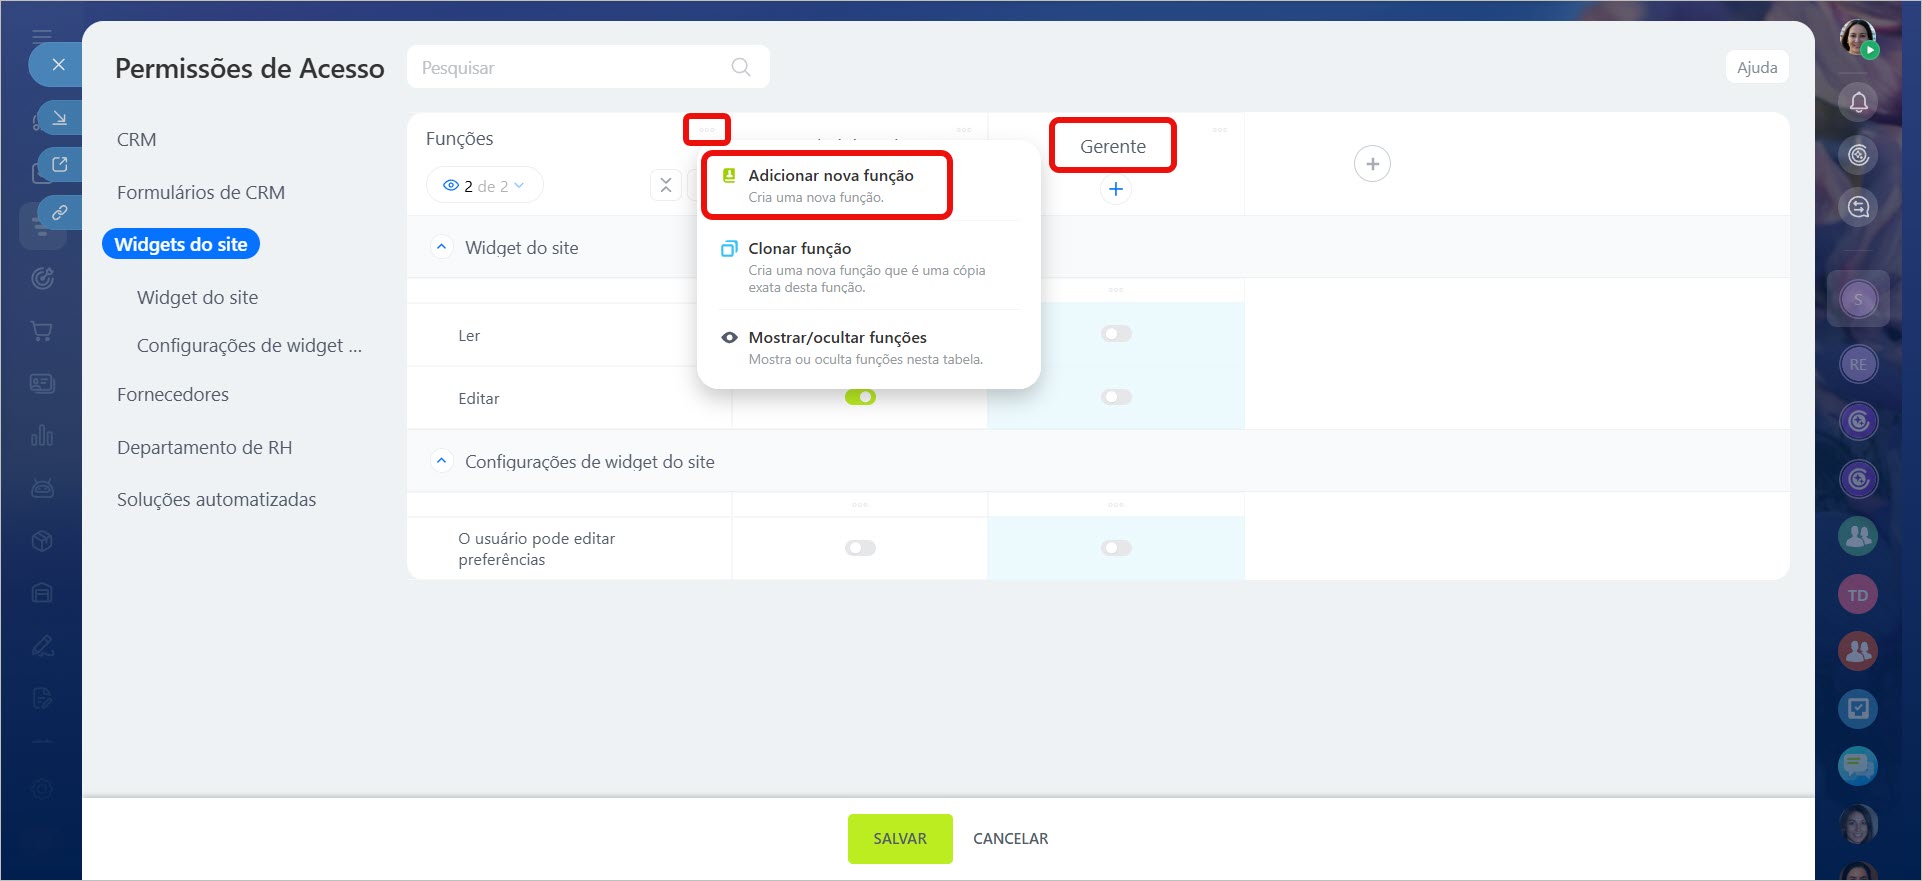The width and height of the screenshot is (1922, 881).
Task: Open the three-dots menu in Funções header
Action: point(707,130)
